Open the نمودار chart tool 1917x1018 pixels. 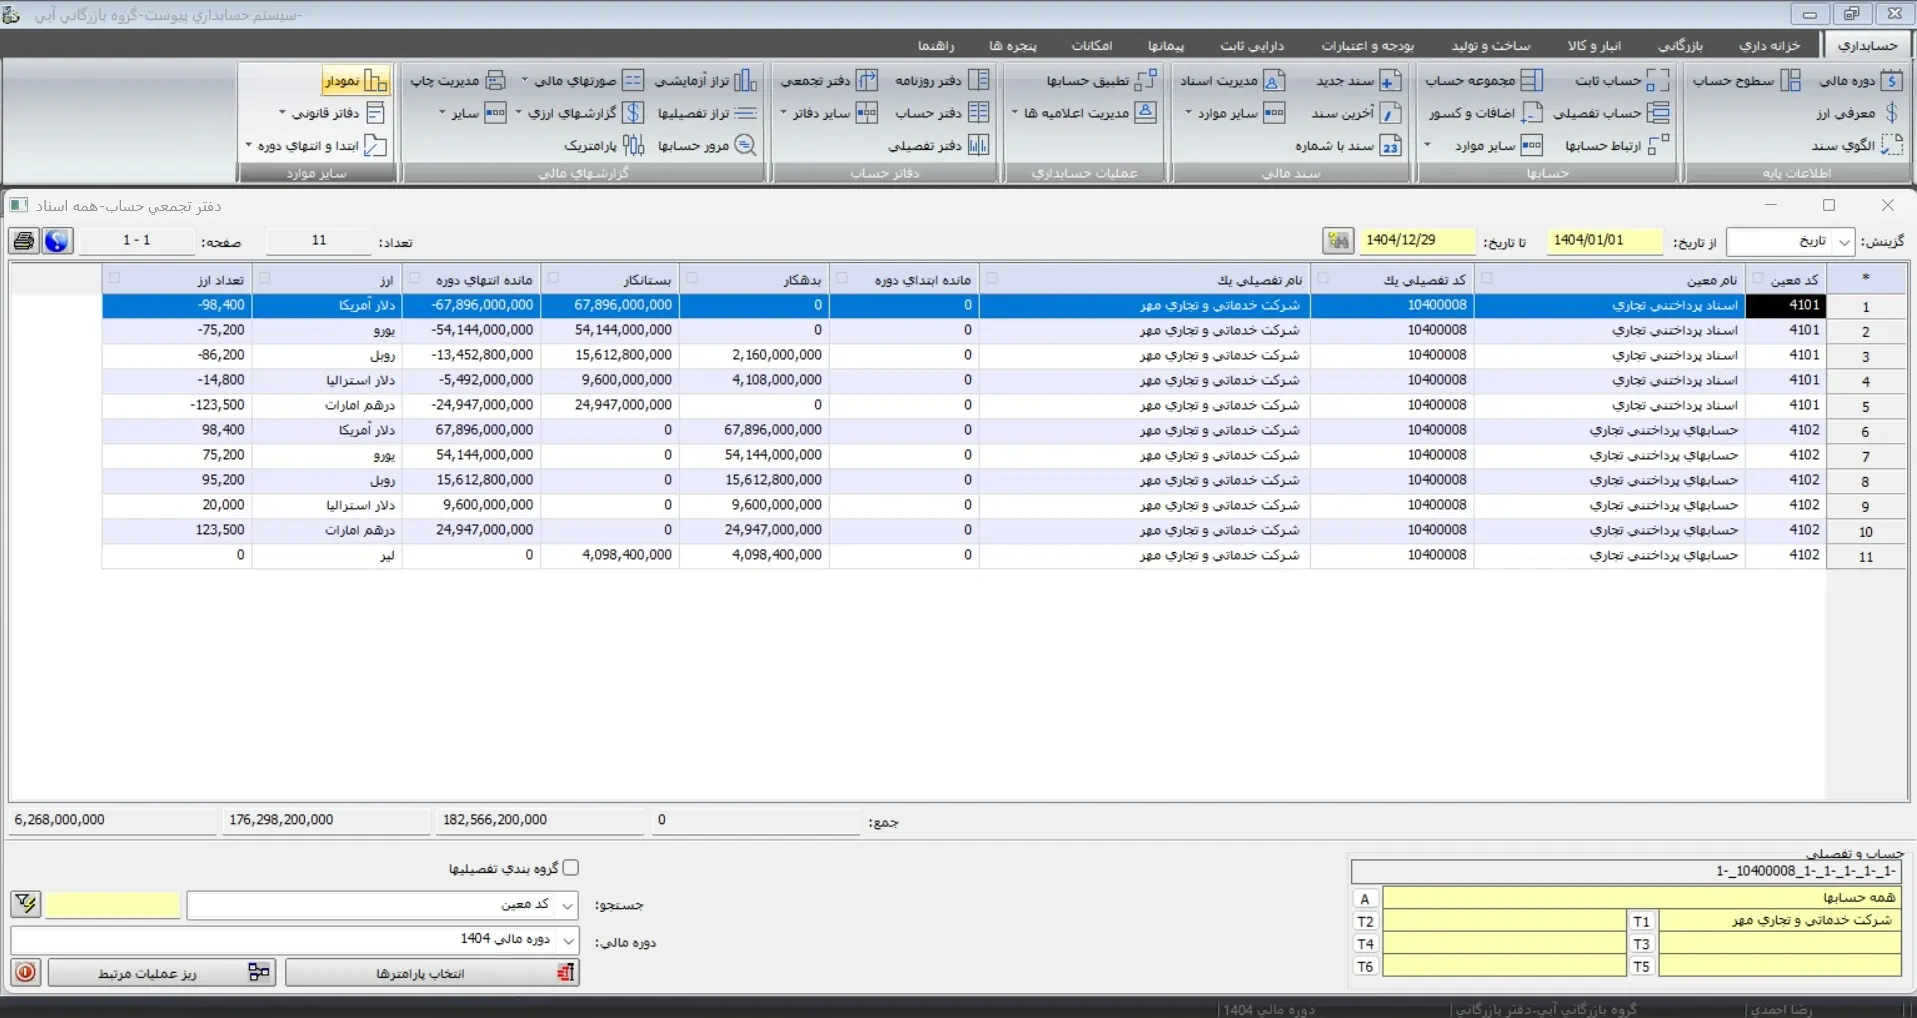(x=355, y=81)
